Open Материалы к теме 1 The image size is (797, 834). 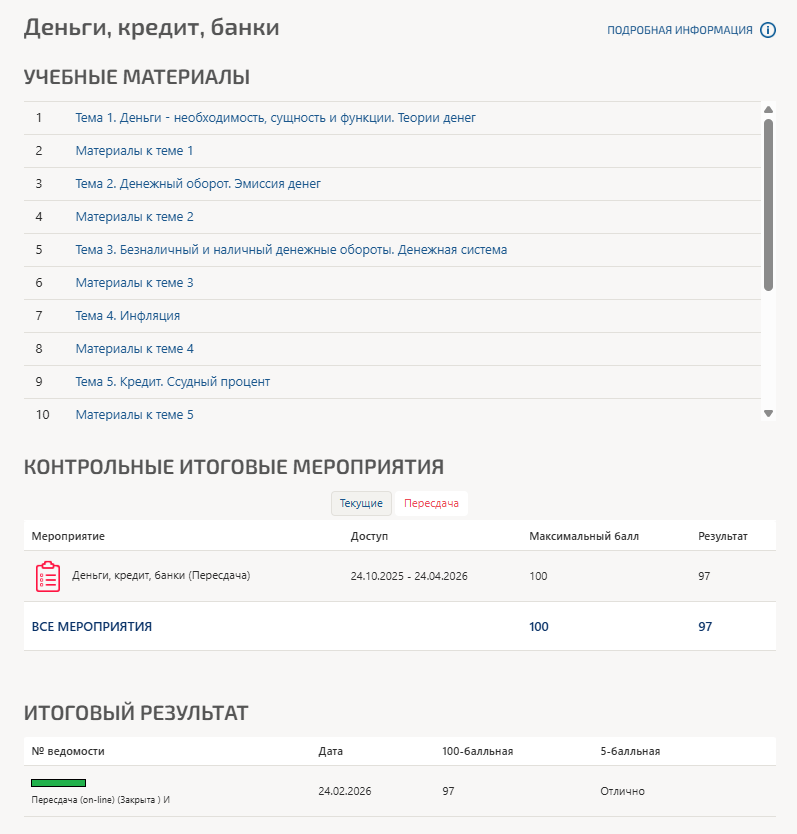click(x=134, y=151)
